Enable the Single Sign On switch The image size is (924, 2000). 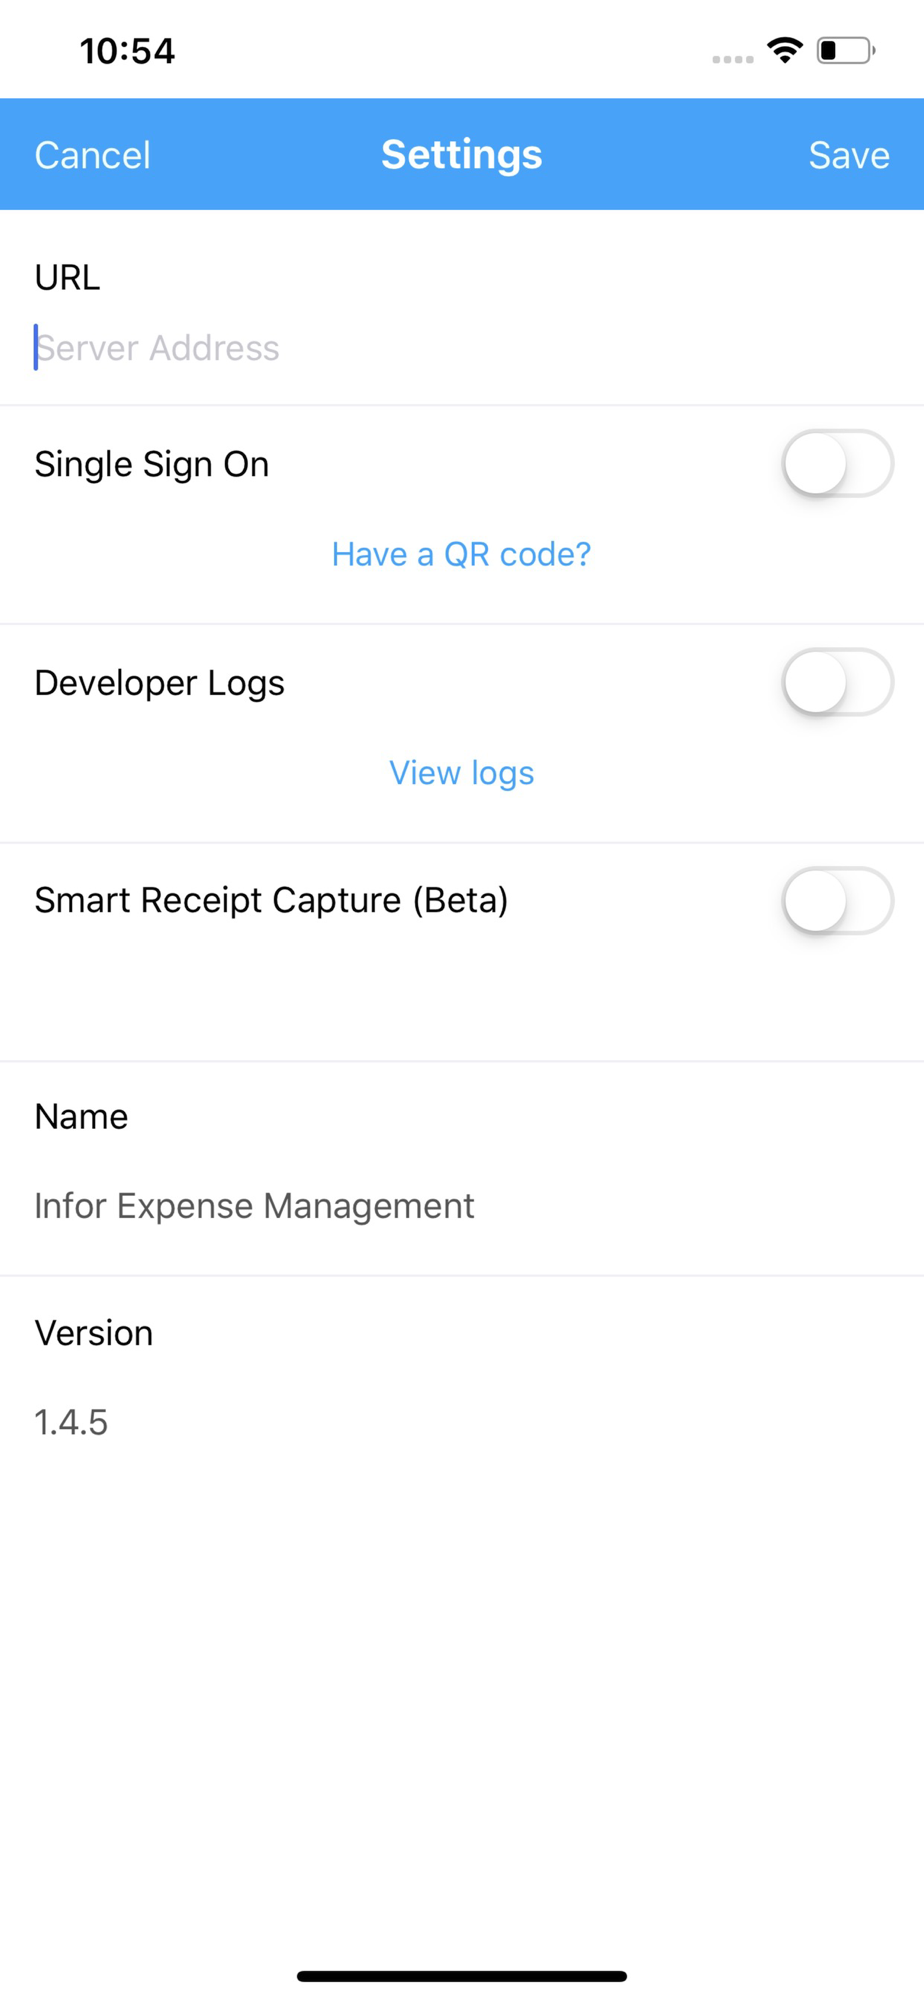[837, 463]
